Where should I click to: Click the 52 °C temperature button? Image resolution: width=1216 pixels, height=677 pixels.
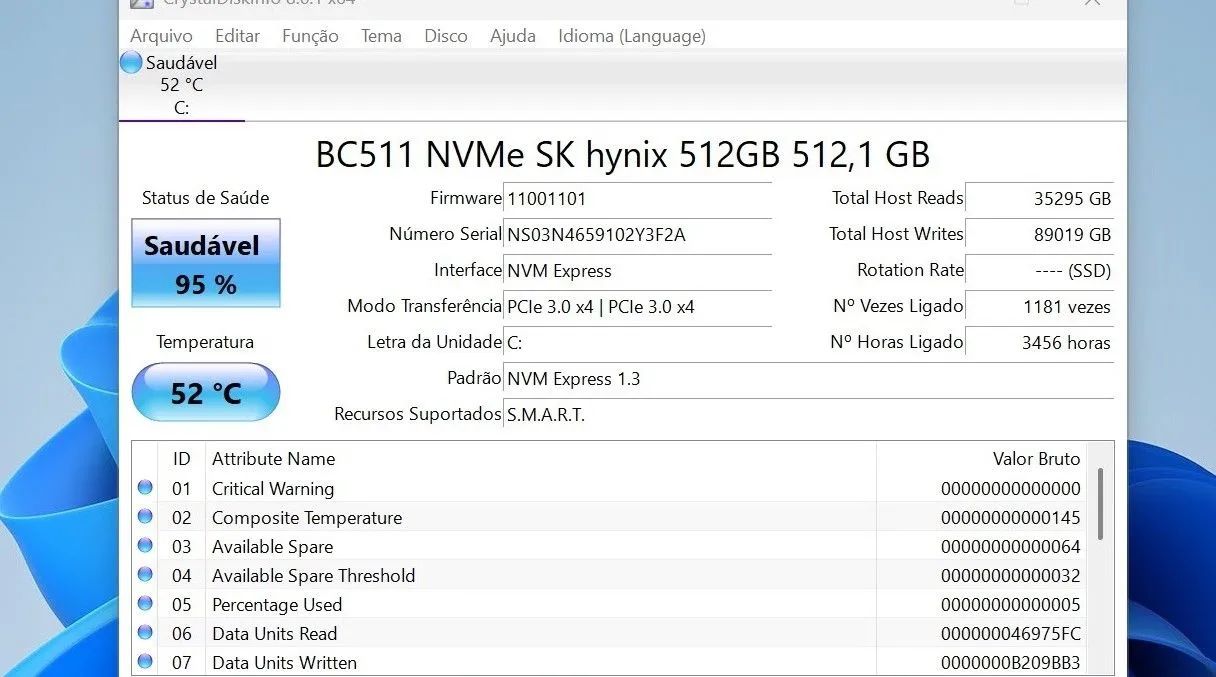click(x=206, y=392)
